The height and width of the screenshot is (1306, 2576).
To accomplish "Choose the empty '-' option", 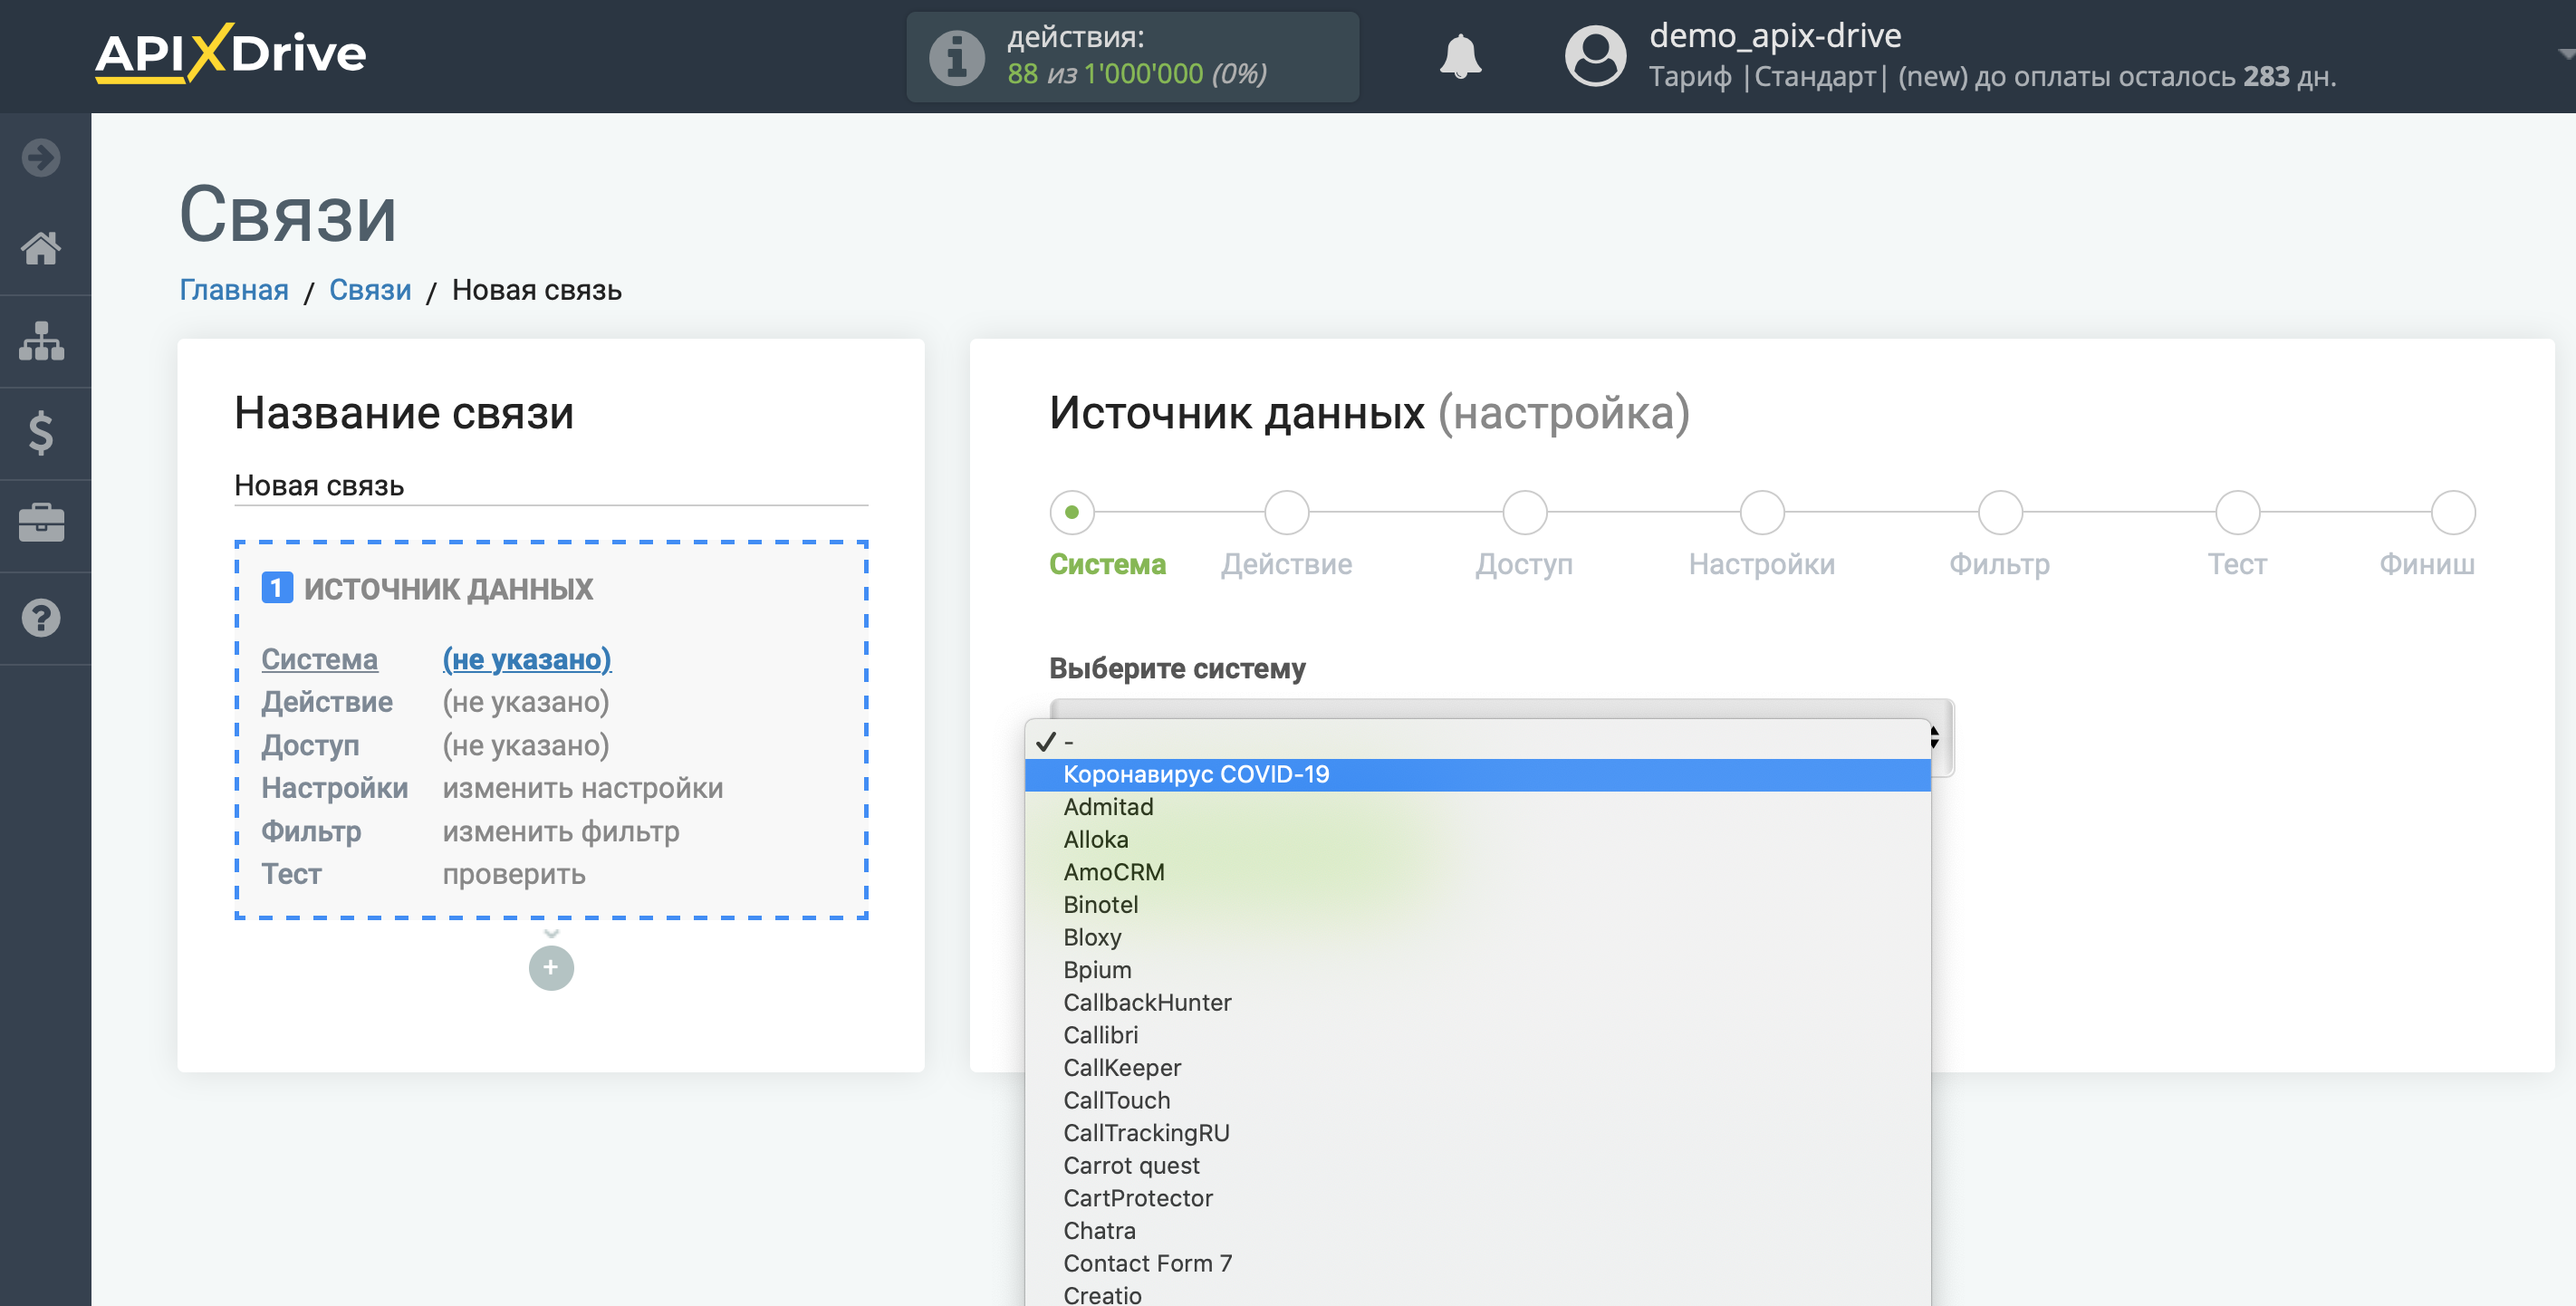I will (1478, 742).
